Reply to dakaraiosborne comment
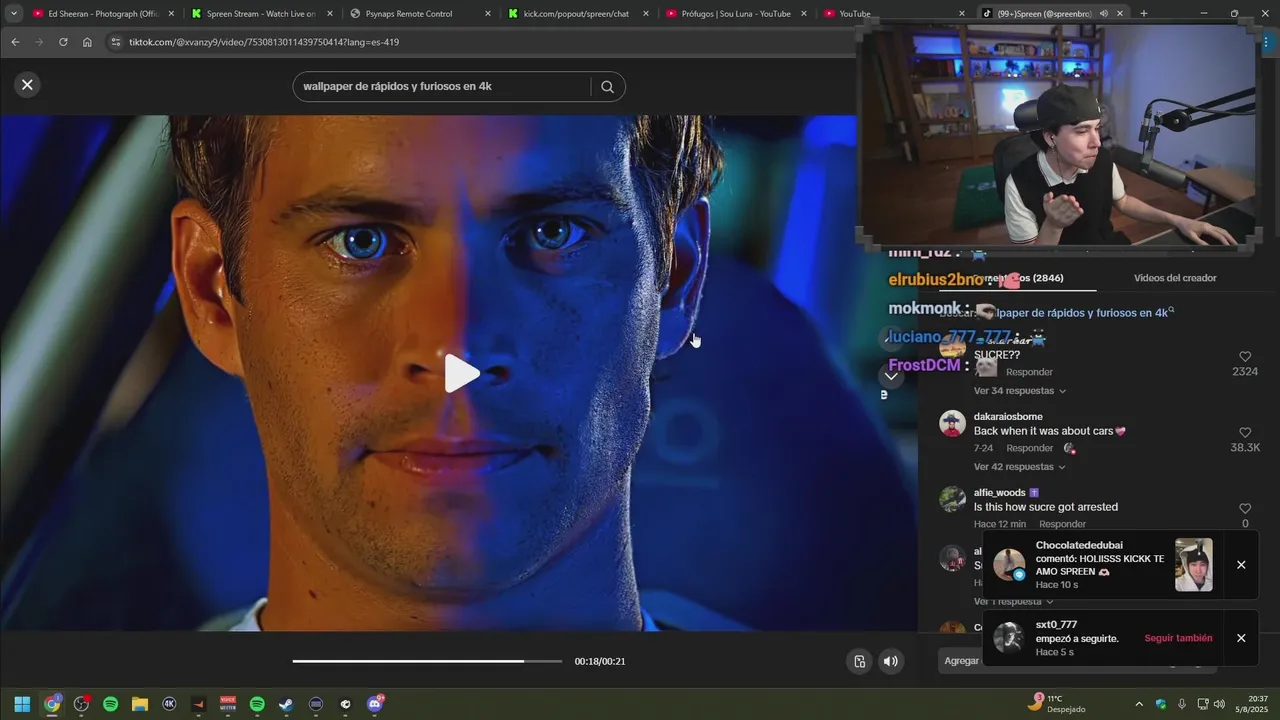 click(1029, 448)
